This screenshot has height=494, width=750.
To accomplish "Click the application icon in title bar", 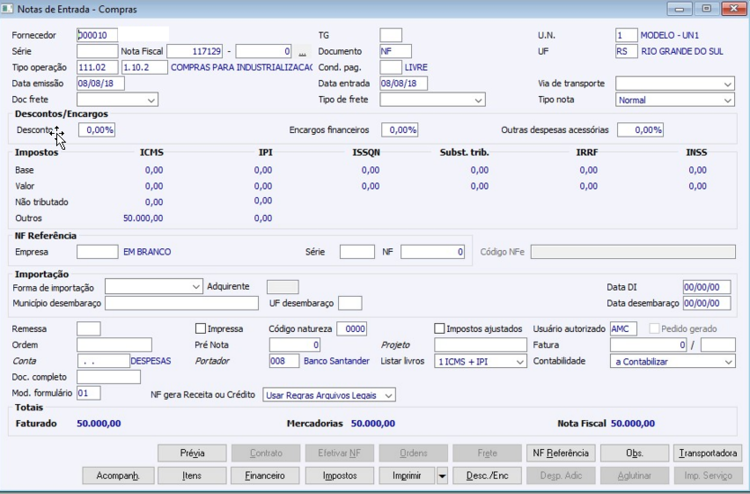I will click(x=7, y=9).
